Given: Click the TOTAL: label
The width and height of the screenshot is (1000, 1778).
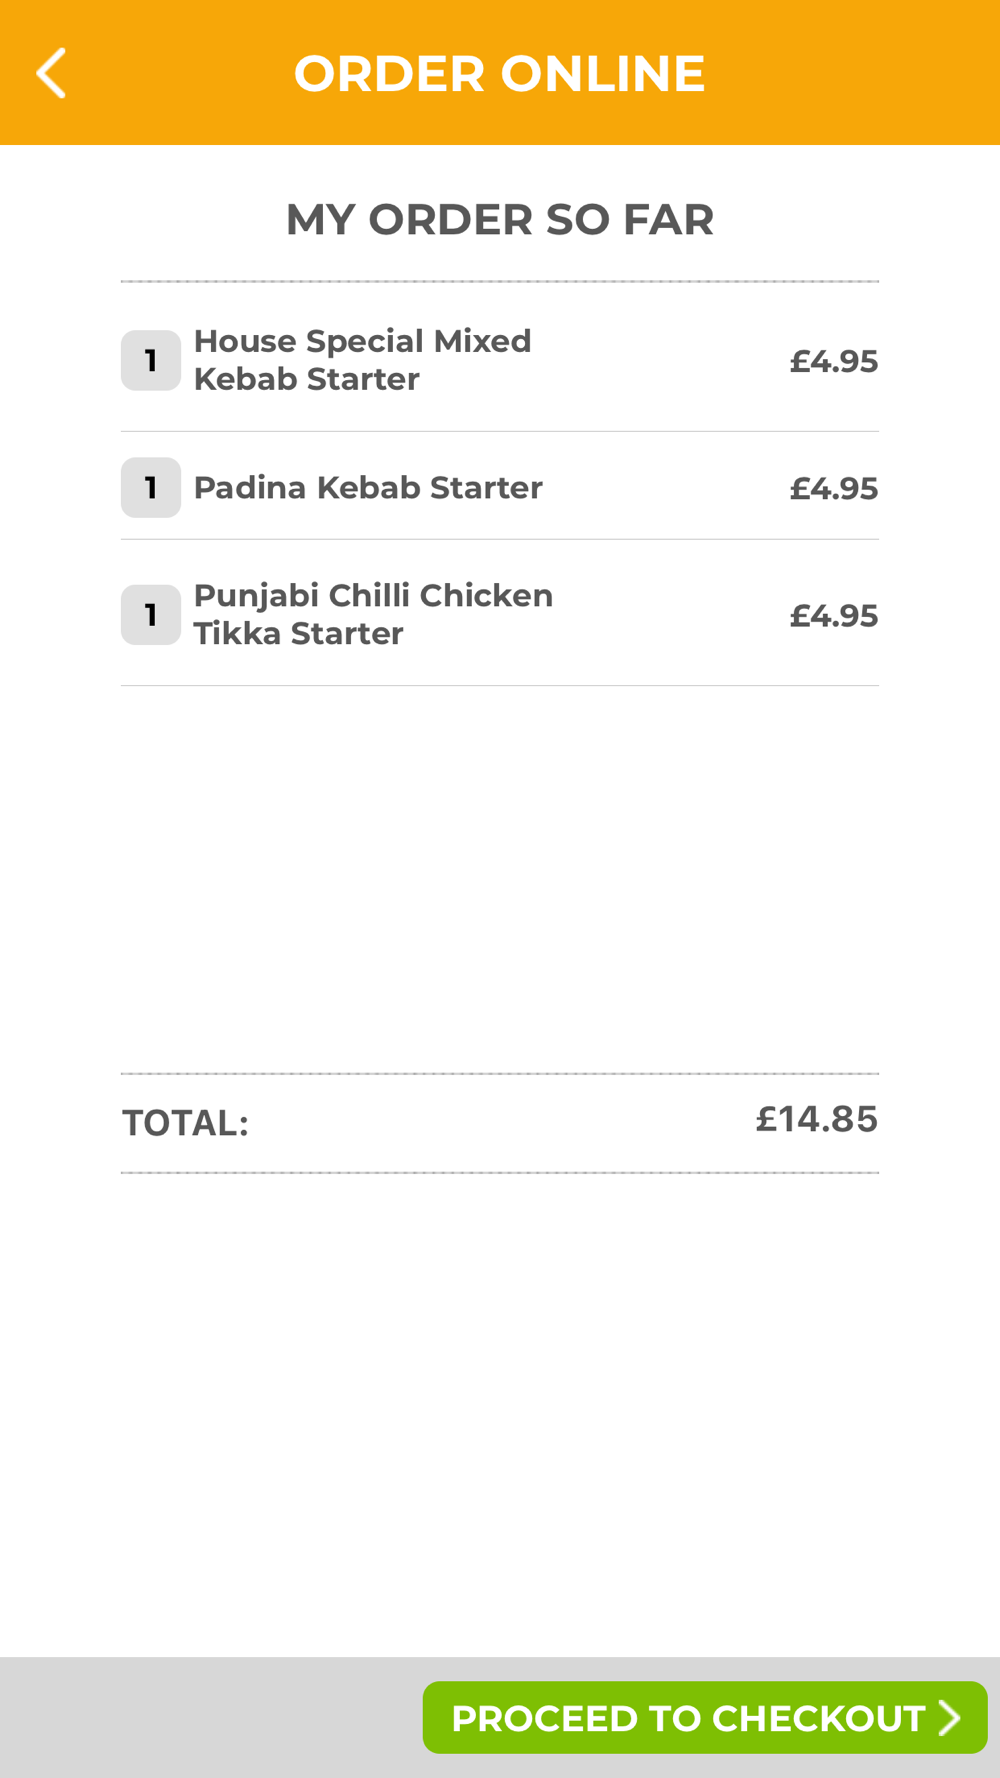Looking at the screenshot, I should [185, 1123].
